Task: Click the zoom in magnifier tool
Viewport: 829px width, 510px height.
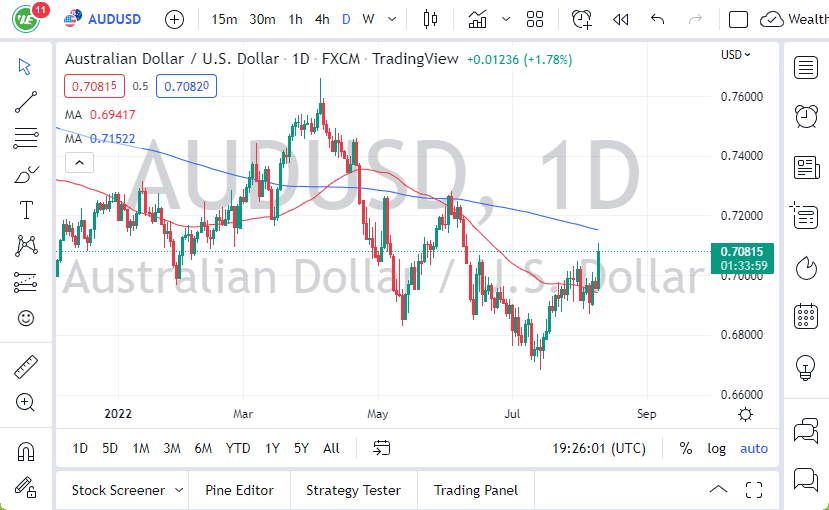Action: 26,402
